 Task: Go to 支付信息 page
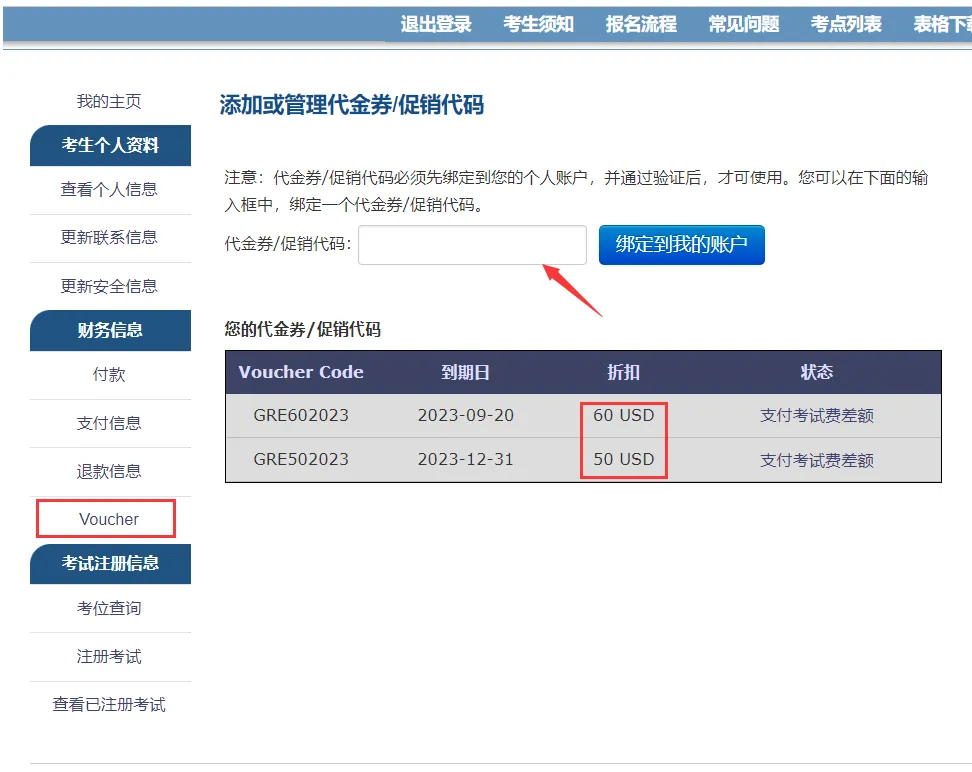coord(109,423)
